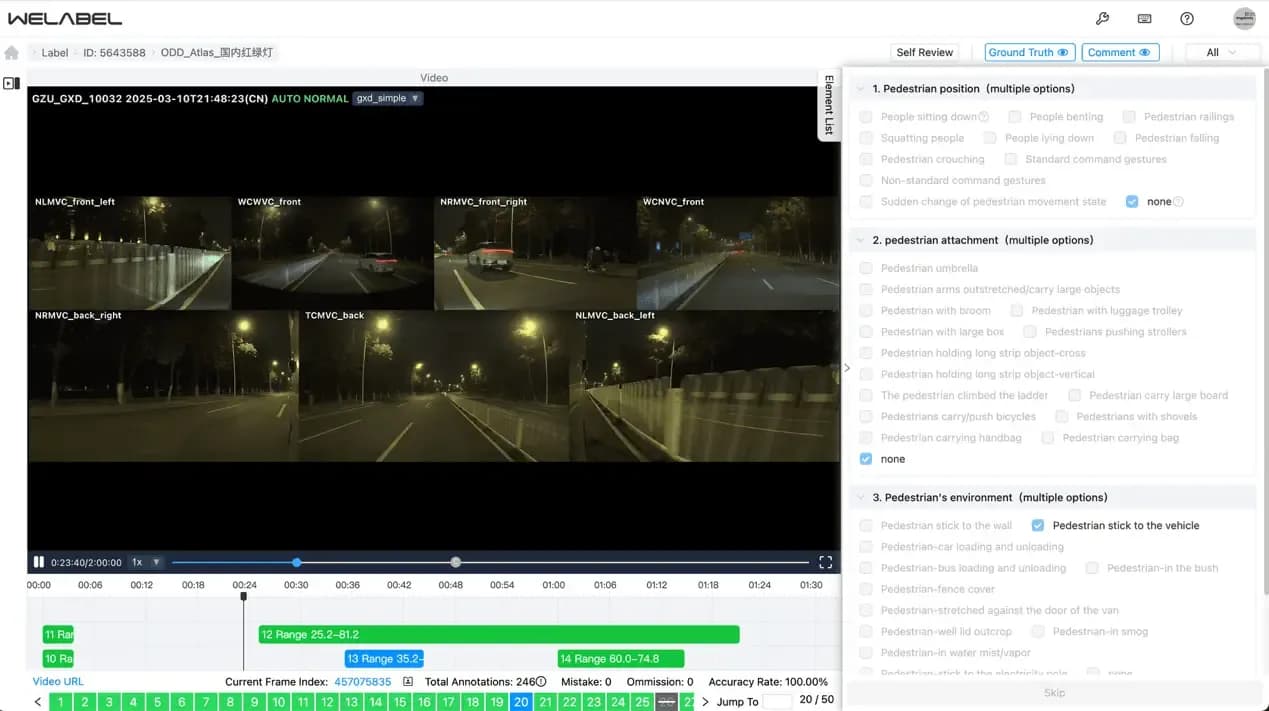Toggle the video panel icon at left
The height and width of the screenshot is (711, 1269).
11,83
